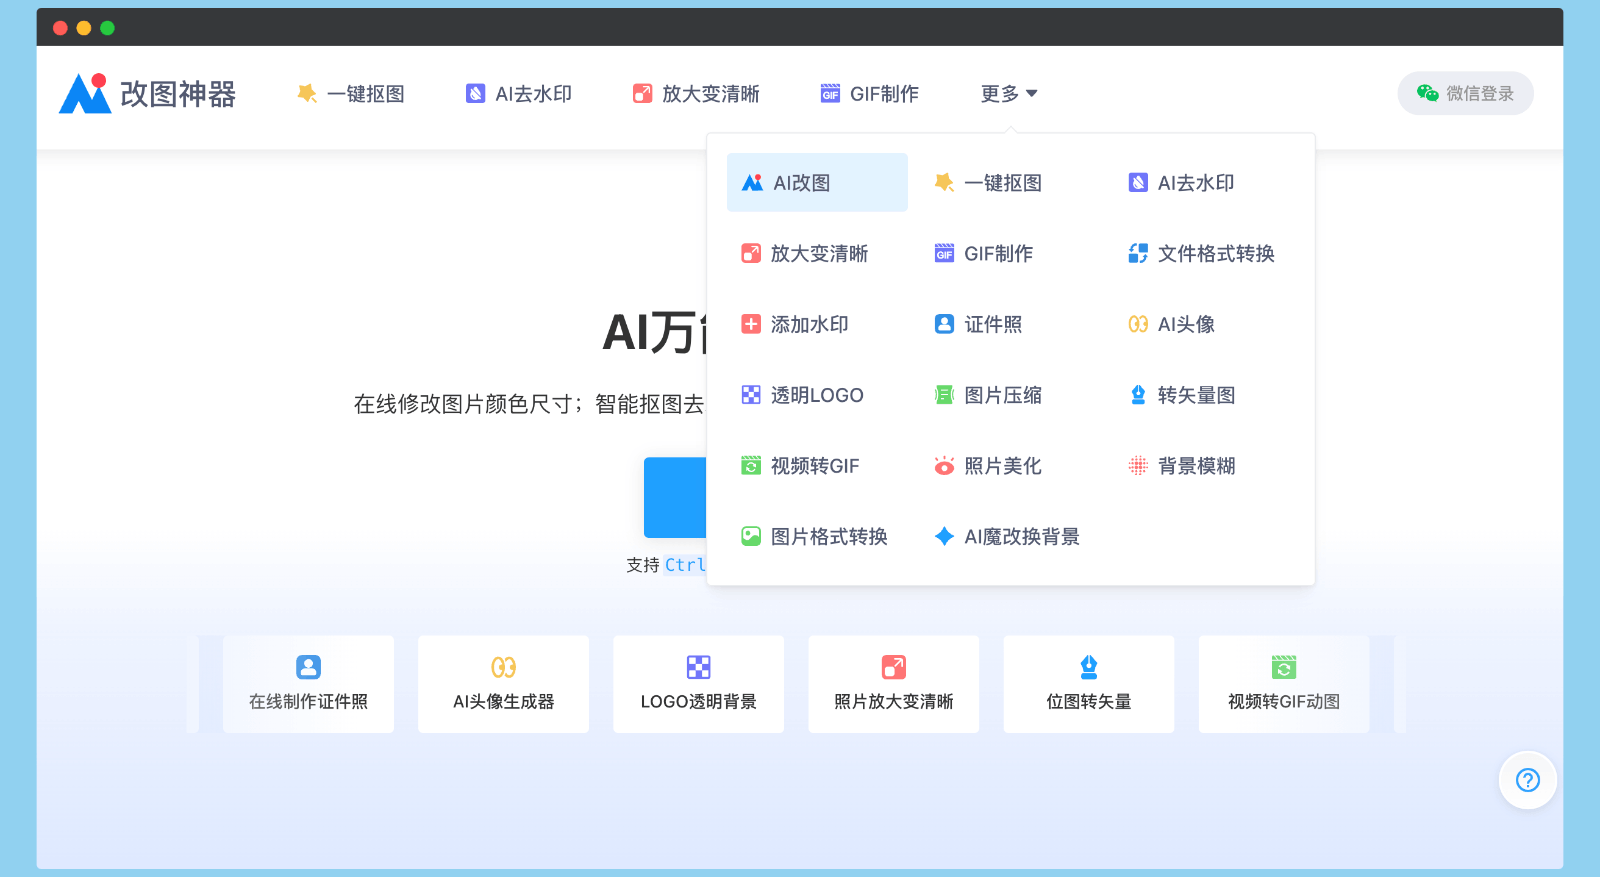
Task: Click the blue upload button
Action: pyautogui.click(x=676, y=497)
